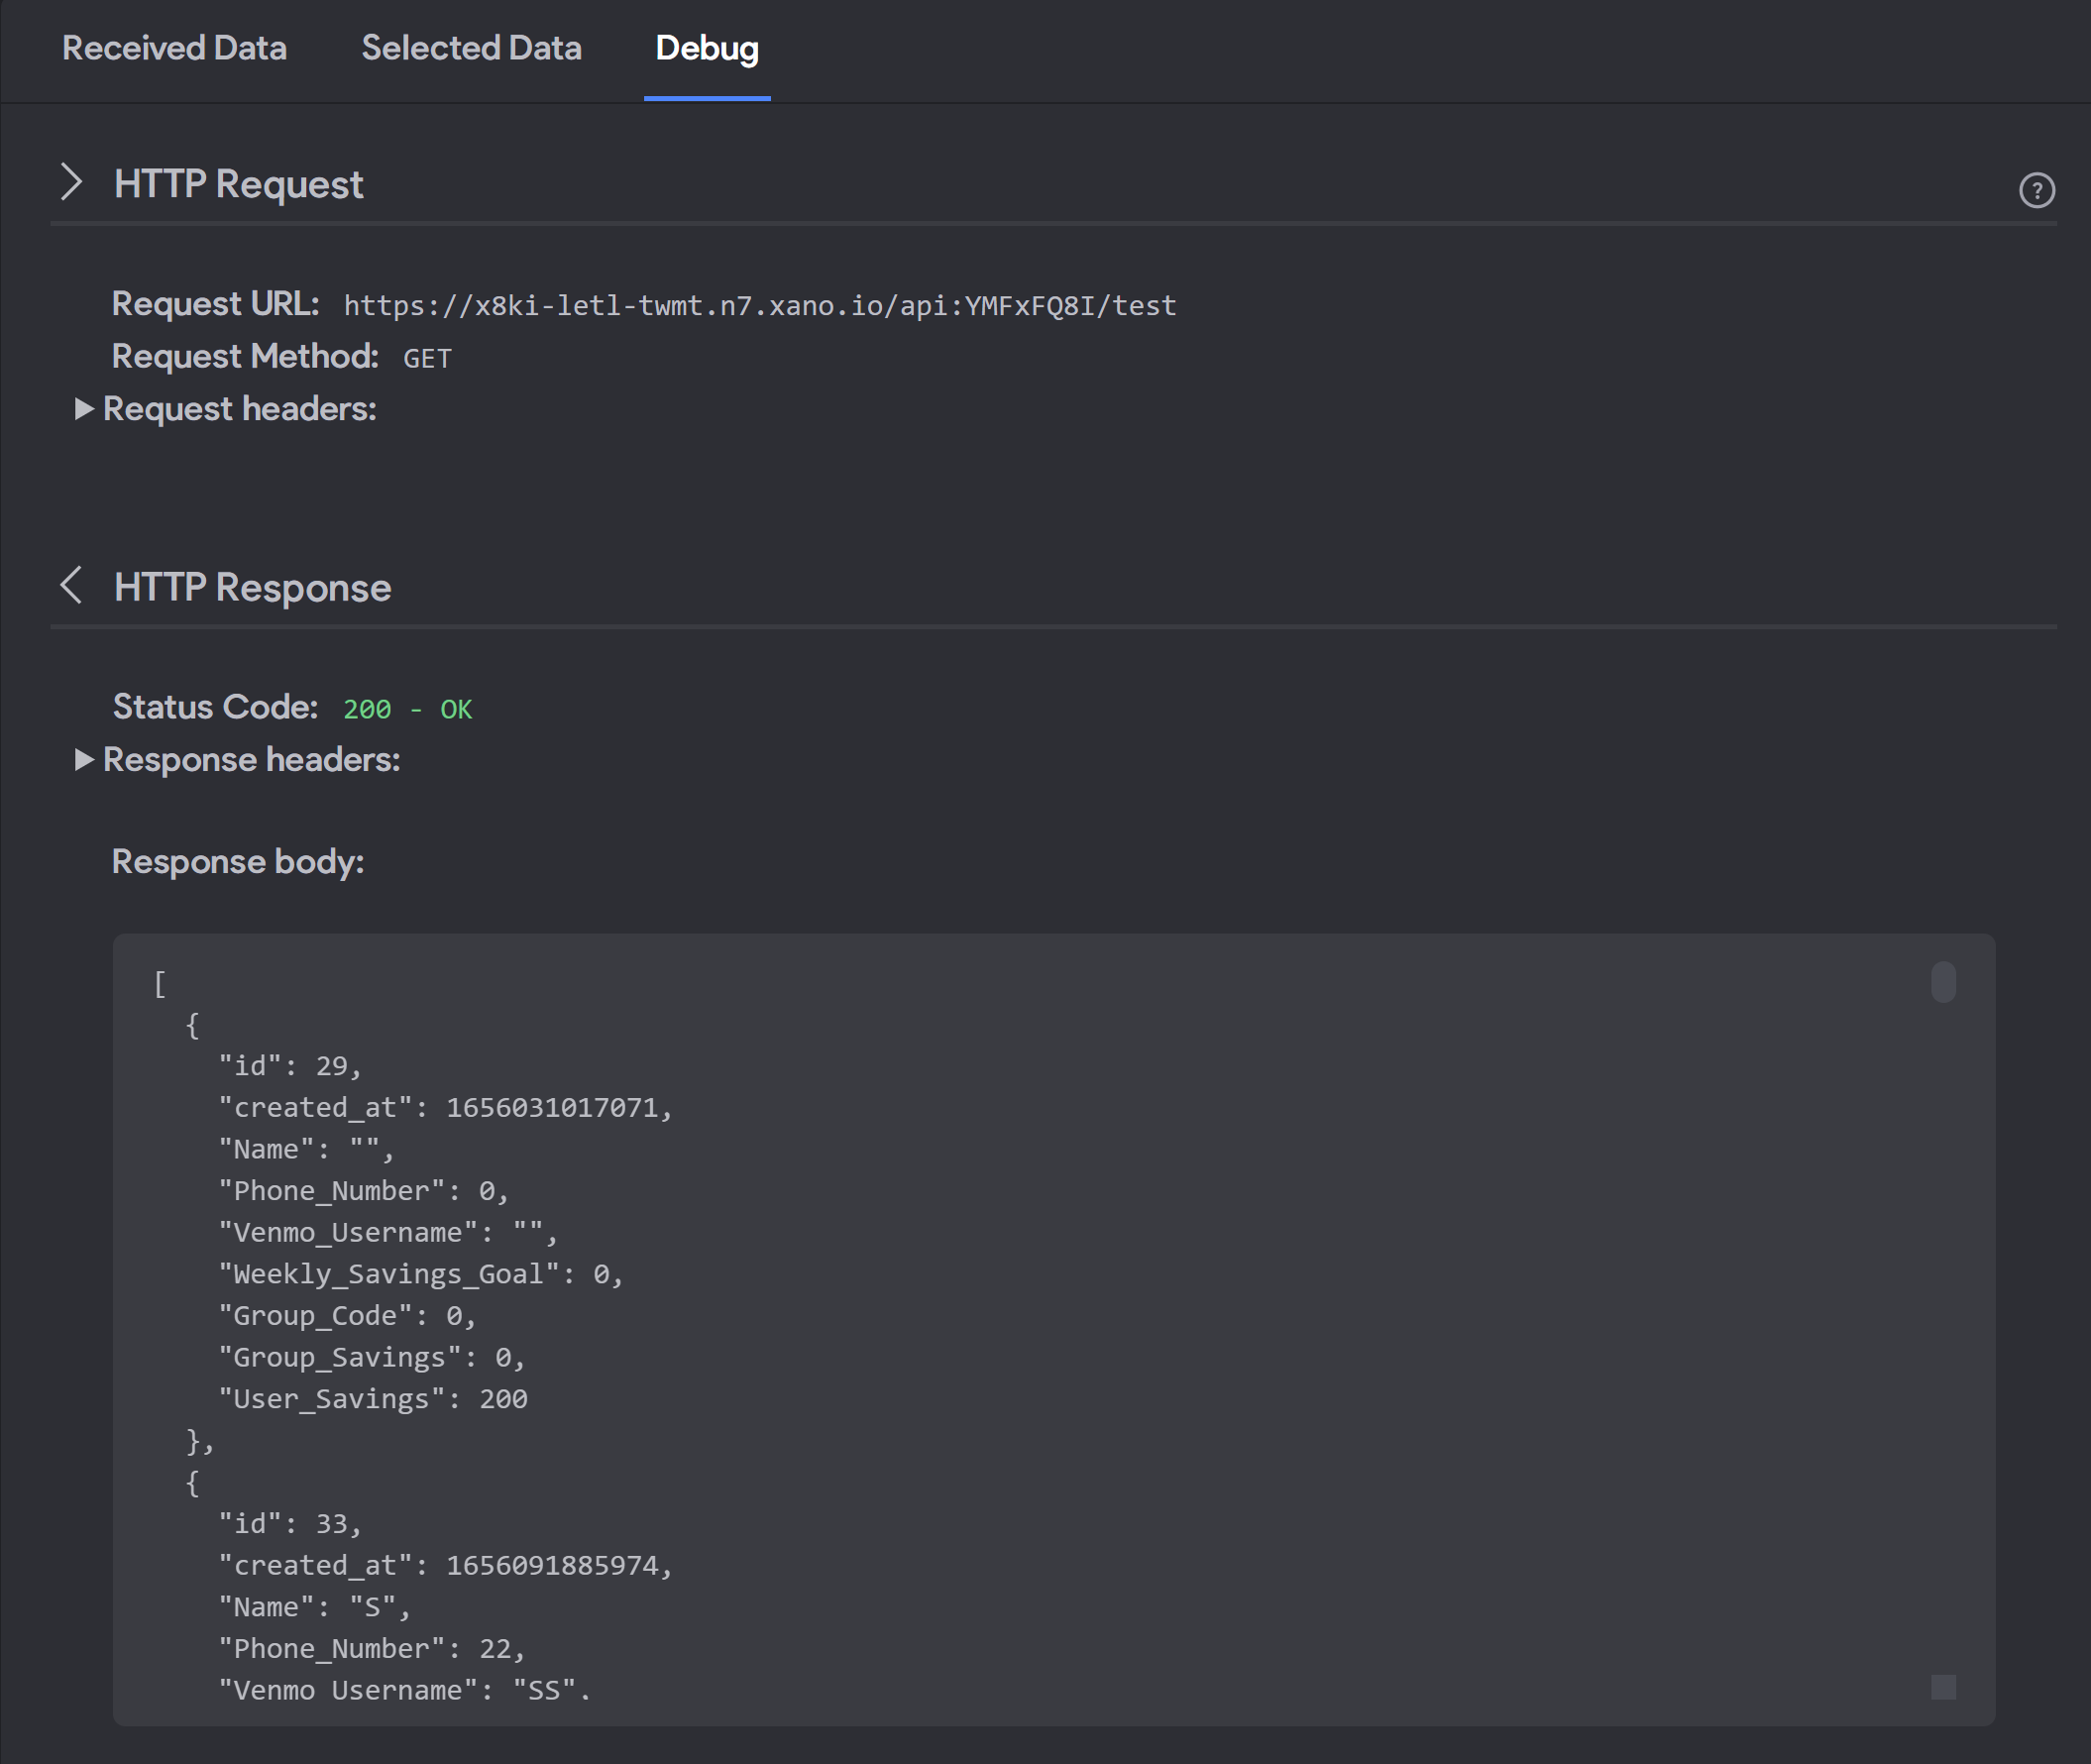Click the created_at 1656031017071 line
This screenshot has height=1764, width=2091.
tap(445, 1108)
